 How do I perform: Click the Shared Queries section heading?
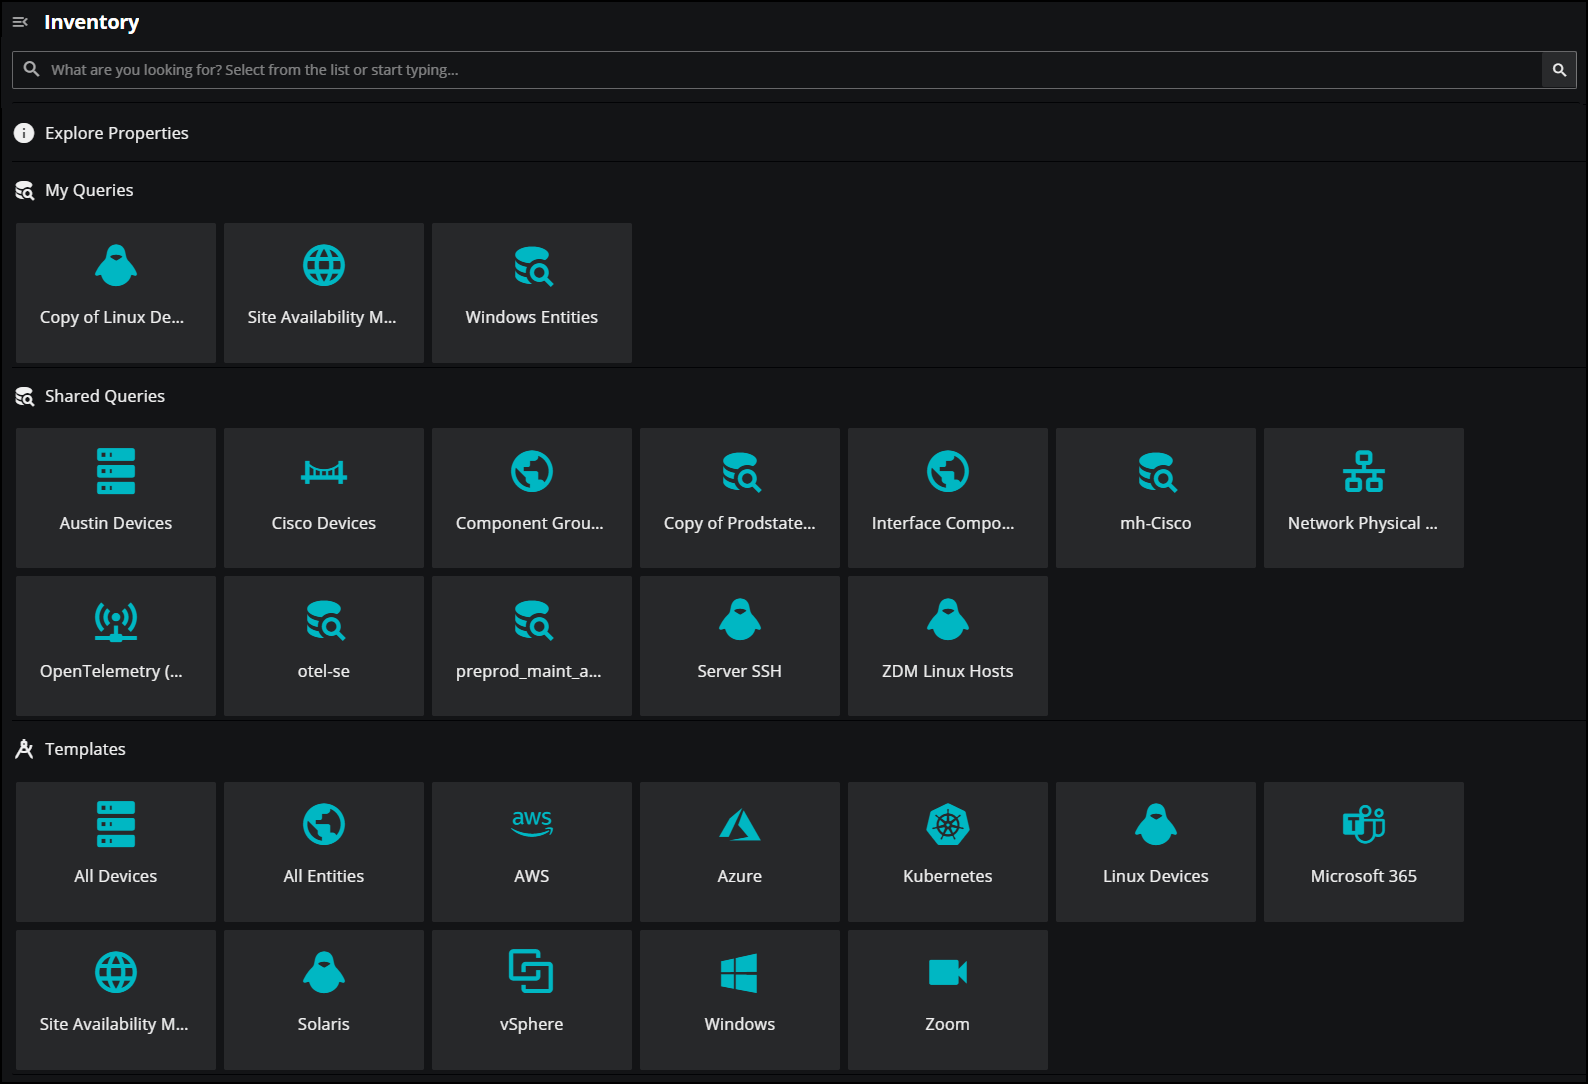[x=105, y=396]
